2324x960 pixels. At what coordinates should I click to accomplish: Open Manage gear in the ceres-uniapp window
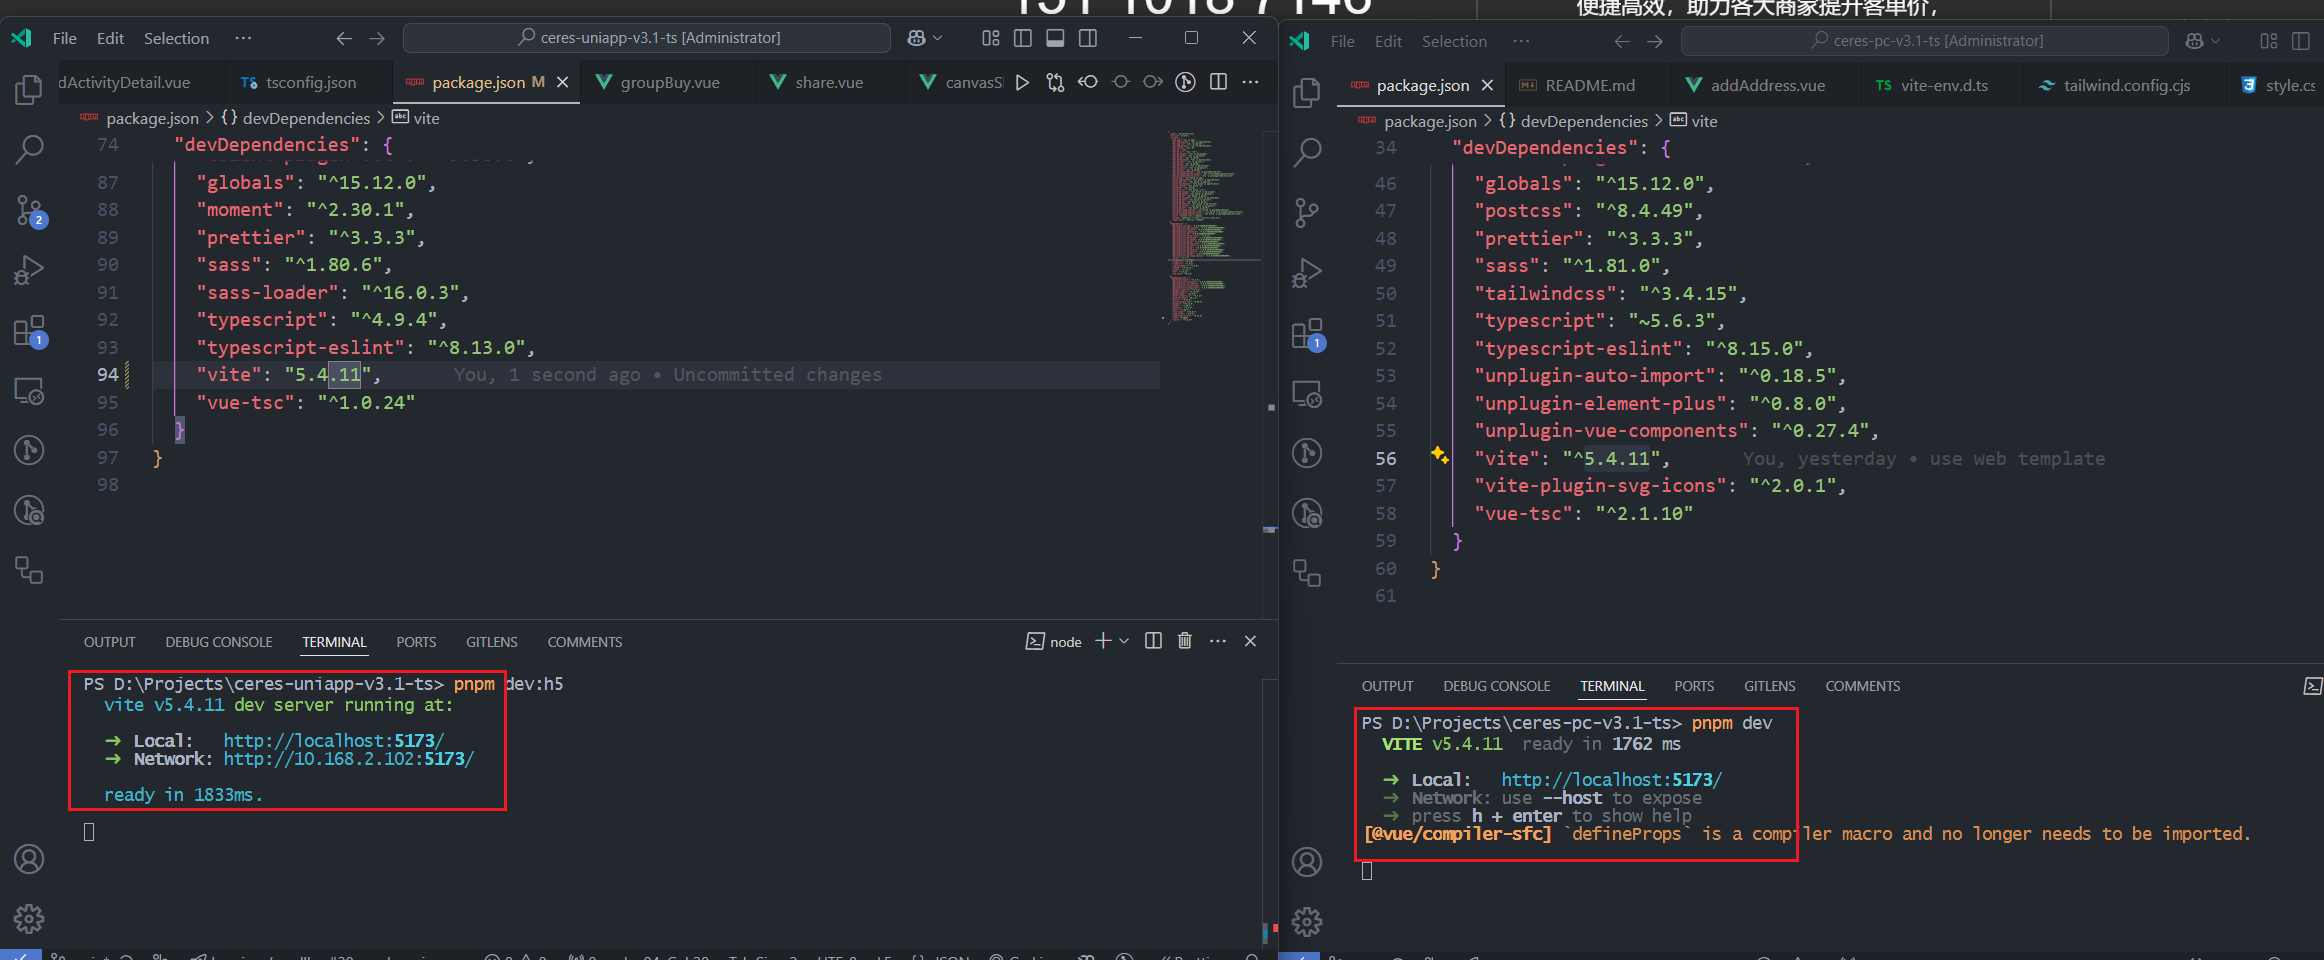[x=29, y=918]
